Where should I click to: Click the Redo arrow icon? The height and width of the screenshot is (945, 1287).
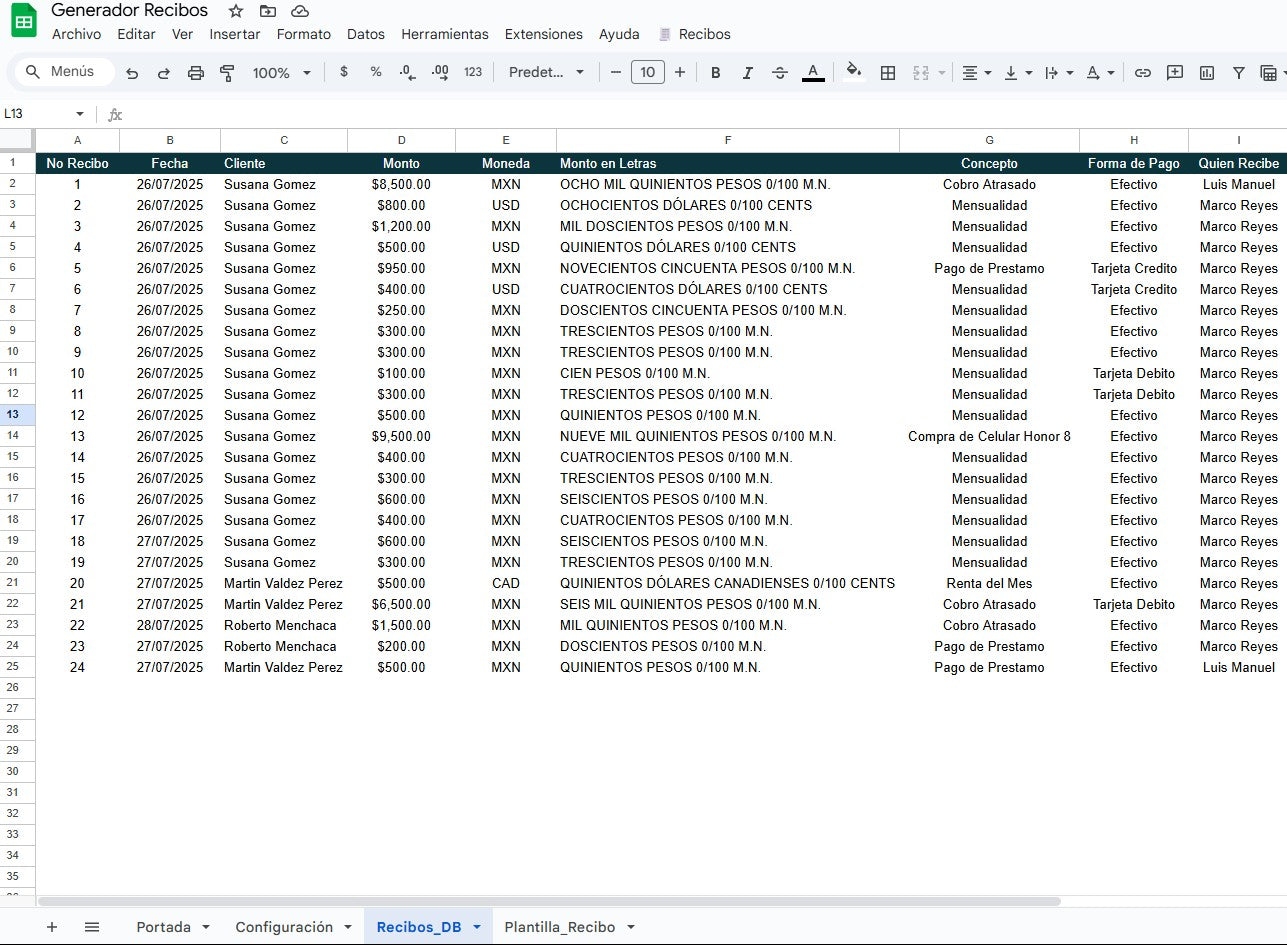164,73
